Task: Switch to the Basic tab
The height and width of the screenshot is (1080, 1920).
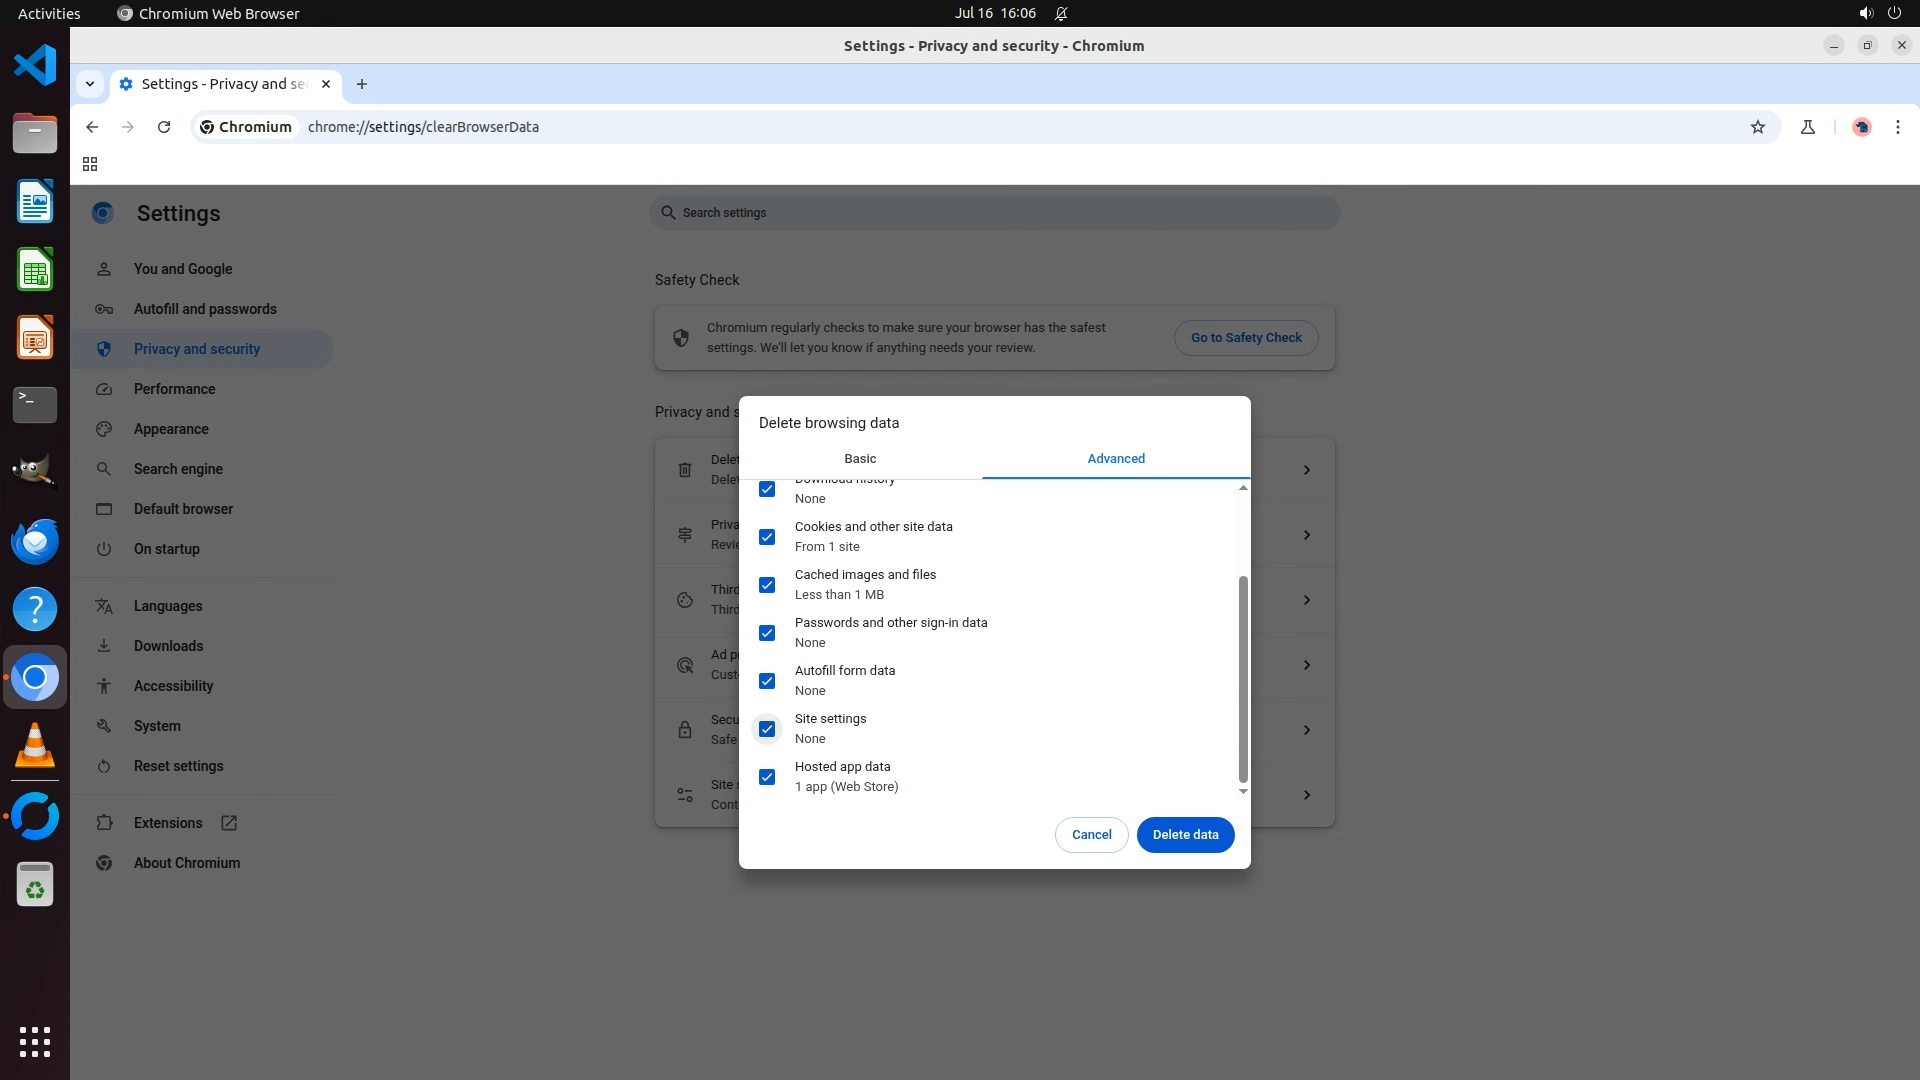Action: pos(860,459)
